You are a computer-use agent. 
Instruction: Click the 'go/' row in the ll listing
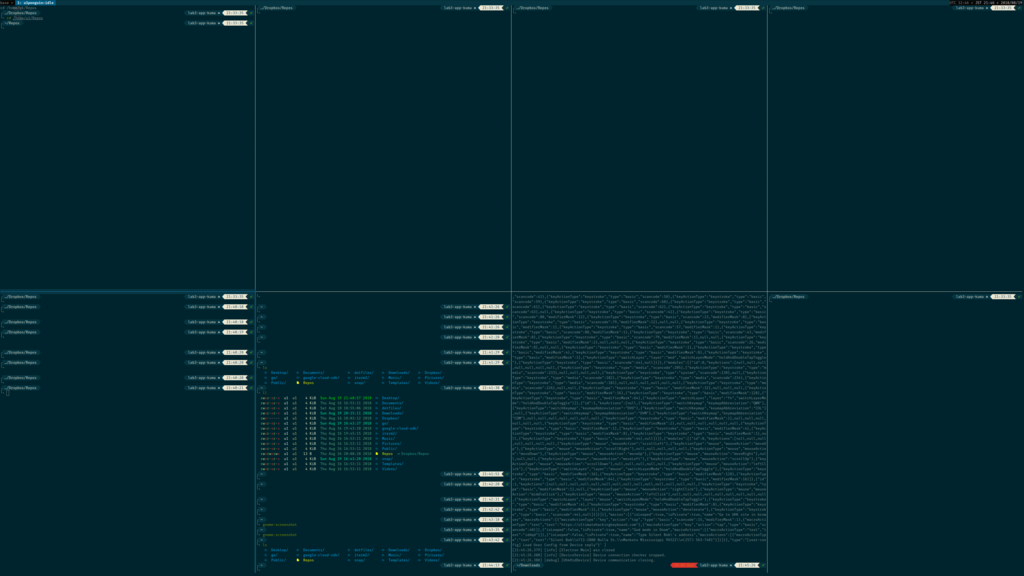click(x=325, y=423)
